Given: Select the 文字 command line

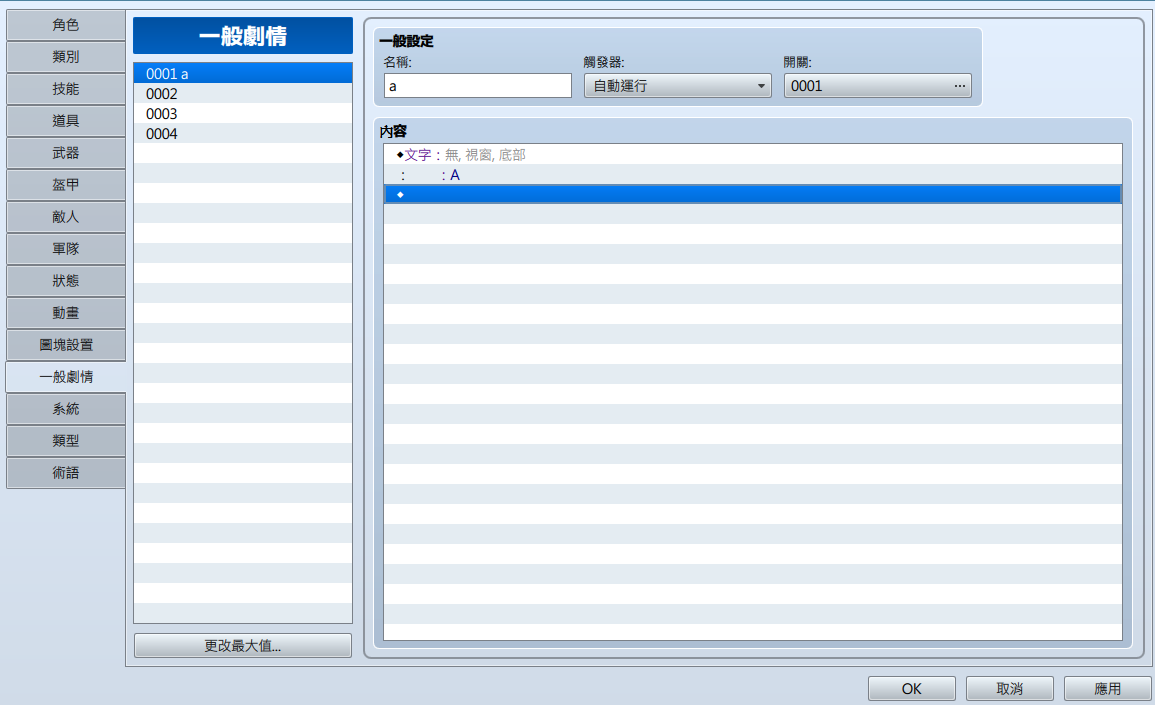Looking at the screenshot, I should pos(753,155).
